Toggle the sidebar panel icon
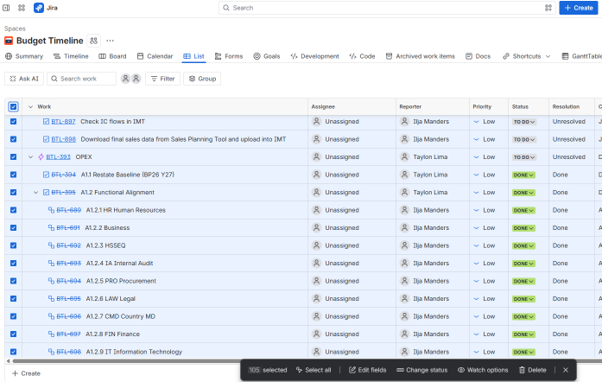The width and height of the screenshot is (602, 382). tap(6, 8)
